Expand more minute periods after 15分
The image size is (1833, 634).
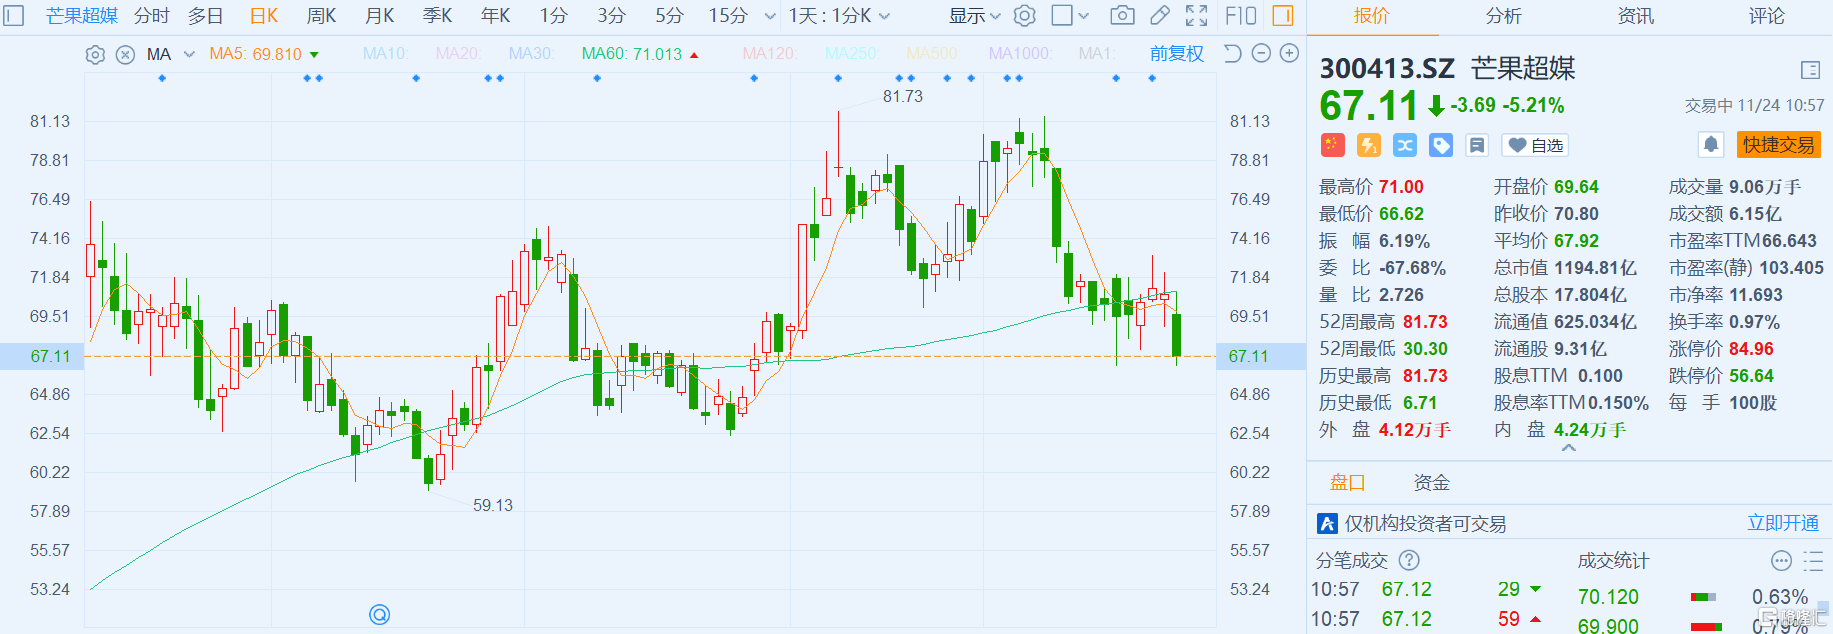coord(770,16)
